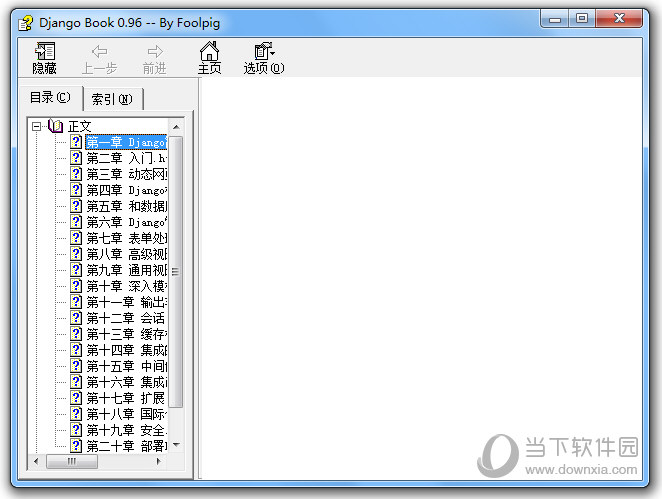
Task: Click topic icon of 第三章 动态网
Action: coord(76,174)
